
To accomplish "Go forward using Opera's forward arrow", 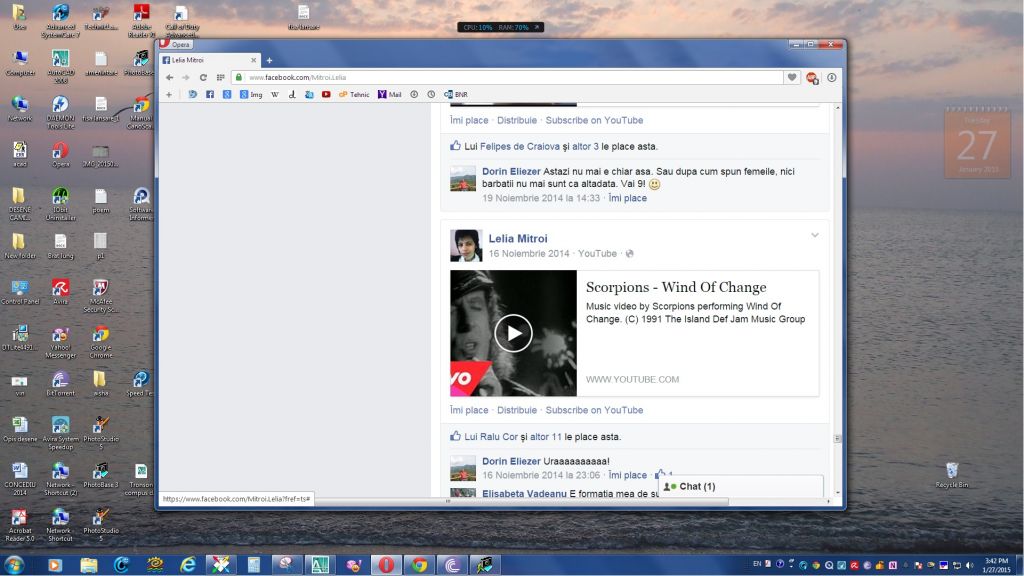I will coord(186,77).
